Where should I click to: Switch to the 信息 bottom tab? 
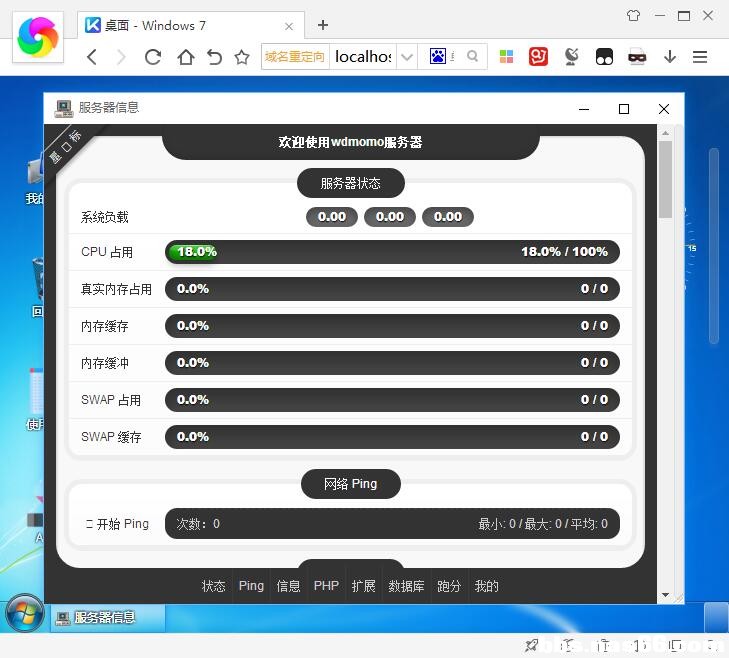[288, 586]
